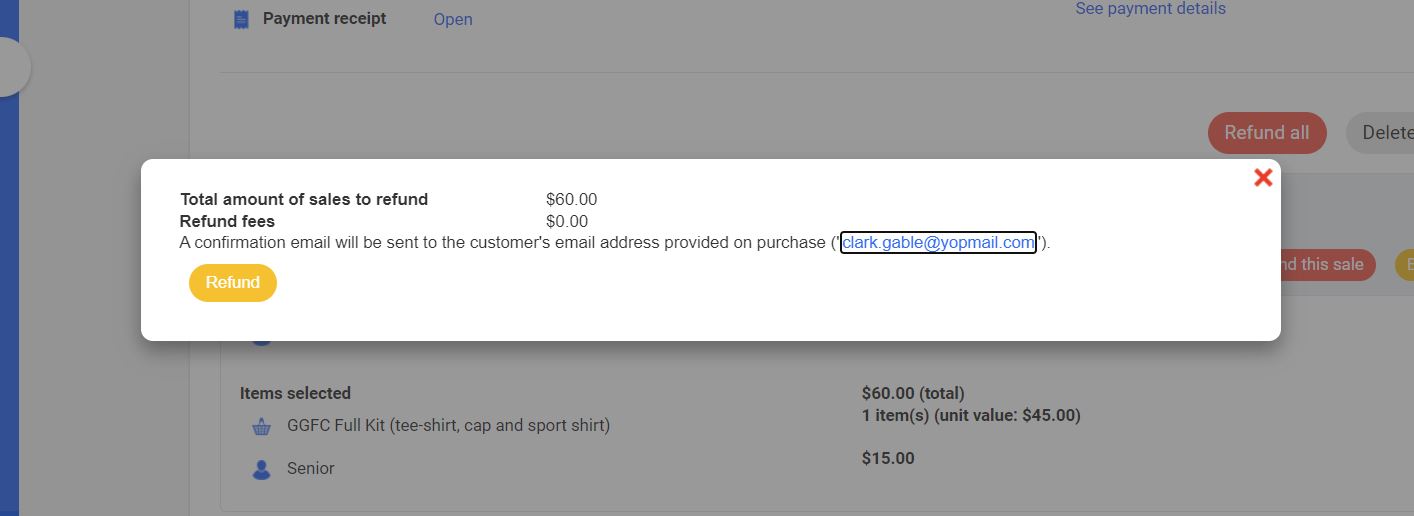
Task: Confirm with the yellow Refund button
Action: (x=233, y=283)
